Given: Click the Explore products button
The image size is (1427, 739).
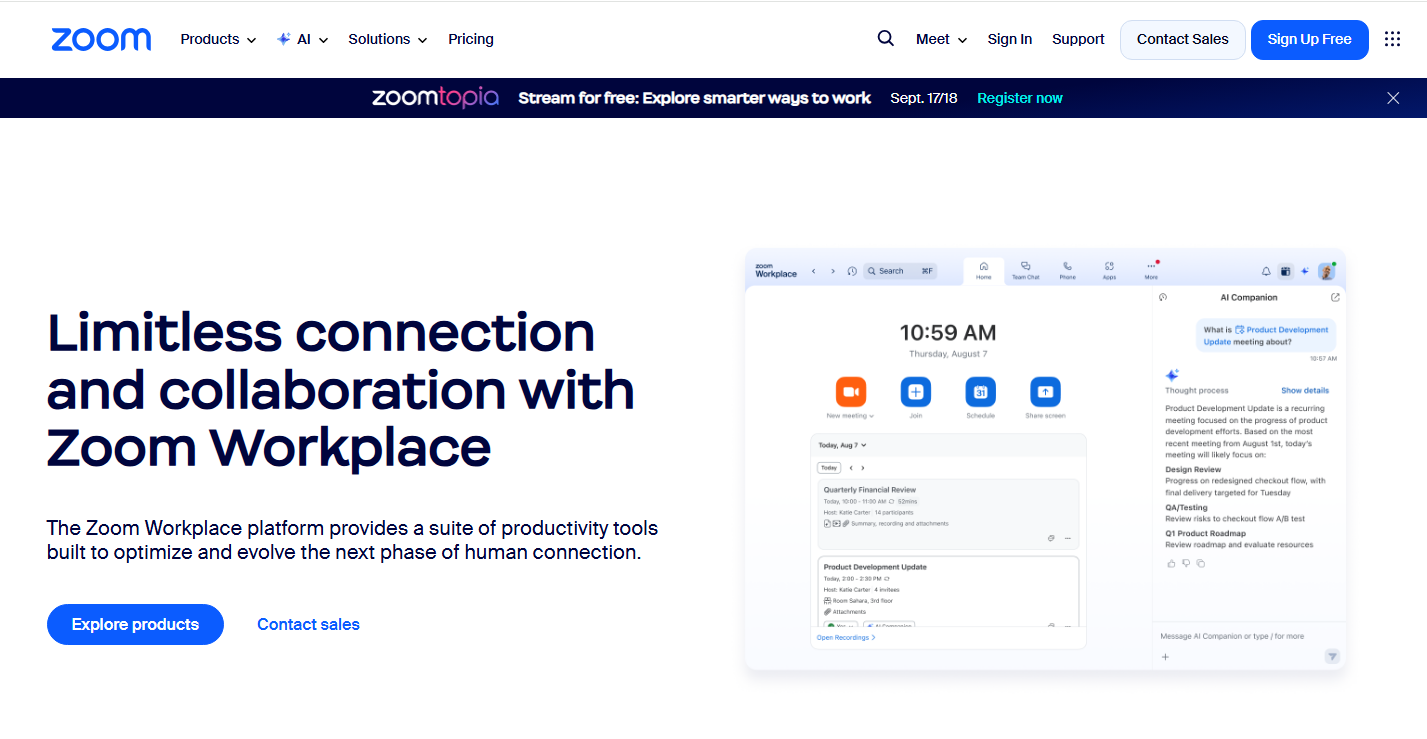Looking at the screenshot, I should (135, 624).
